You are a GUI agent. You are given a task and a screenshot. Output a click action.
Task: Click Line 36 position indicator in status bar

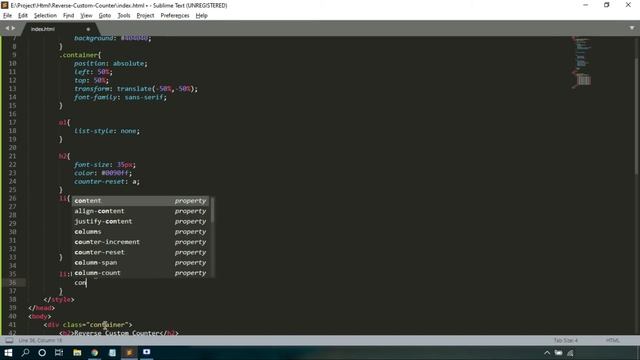(40, 340)
